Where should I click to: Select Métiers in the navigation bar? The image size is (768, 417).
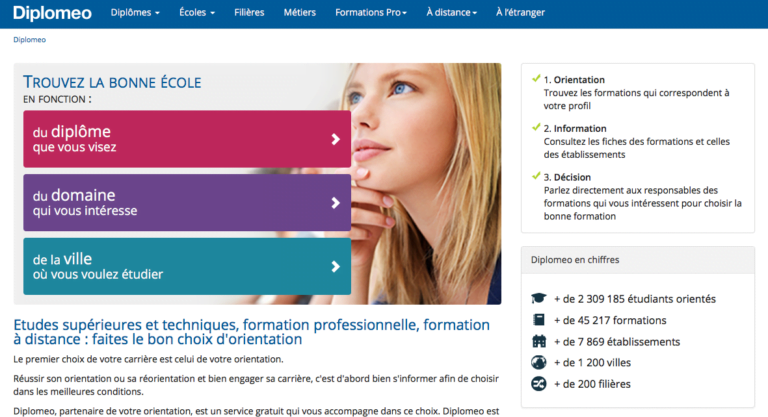click(x=298, y=13)
